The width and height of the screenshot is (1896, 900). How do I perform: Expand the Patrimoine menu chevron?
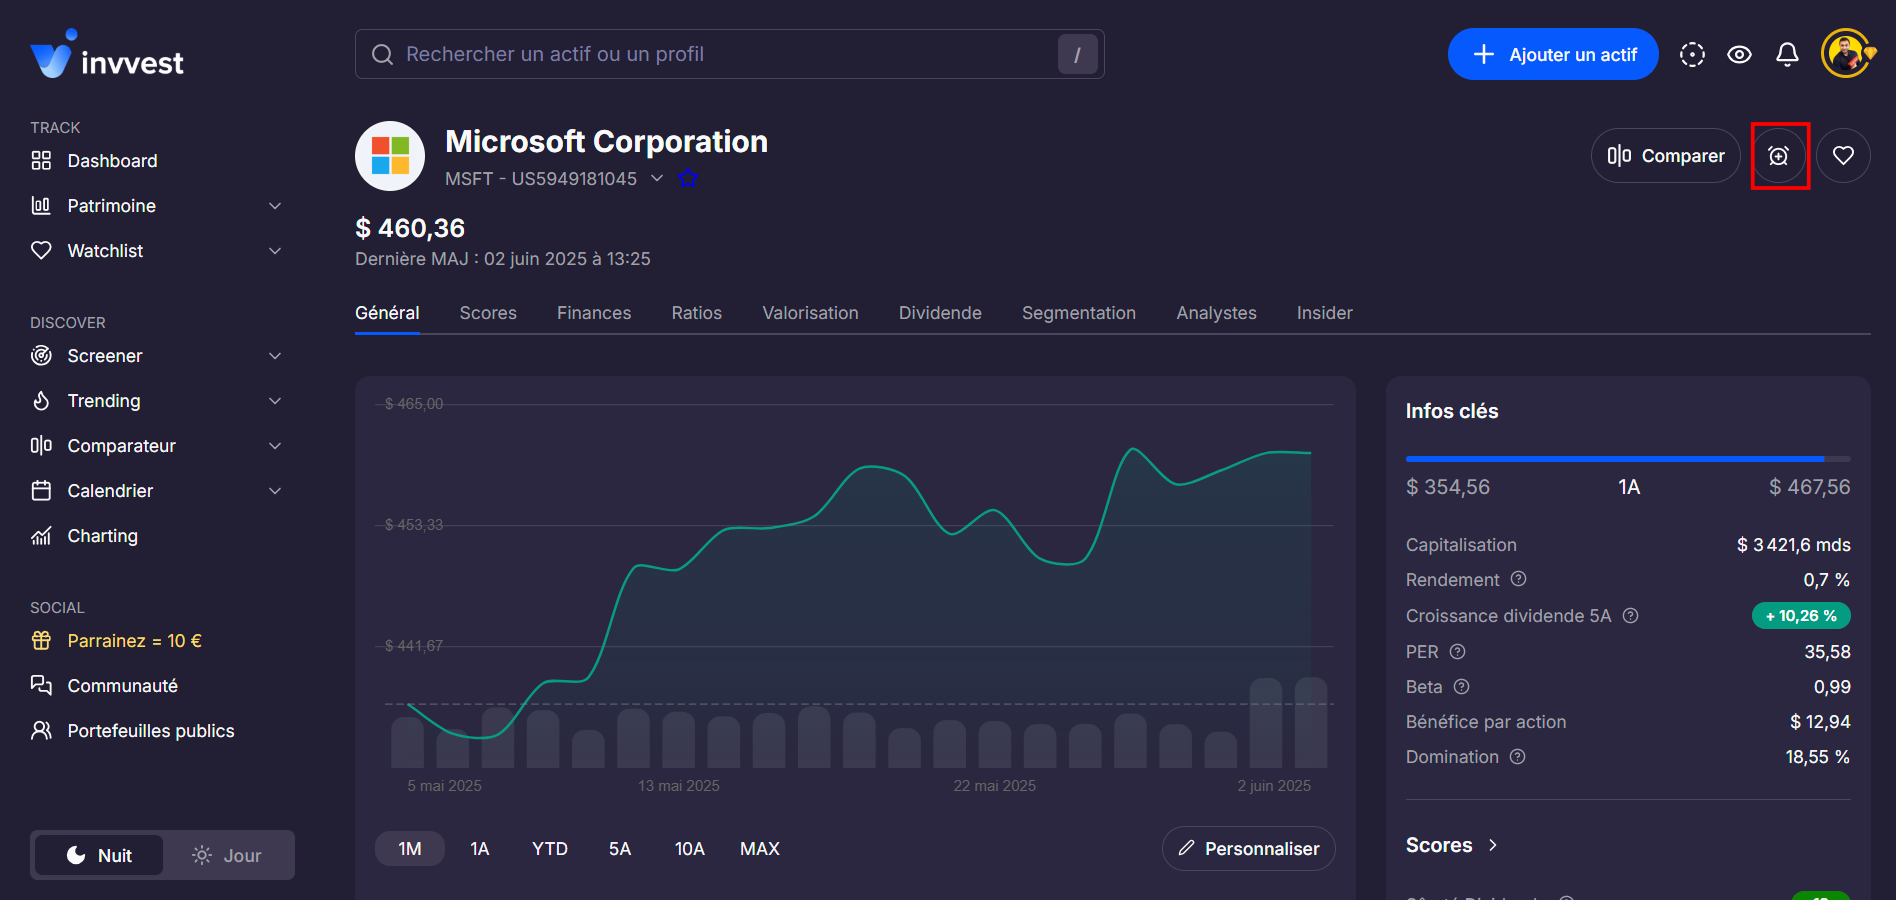275,206
